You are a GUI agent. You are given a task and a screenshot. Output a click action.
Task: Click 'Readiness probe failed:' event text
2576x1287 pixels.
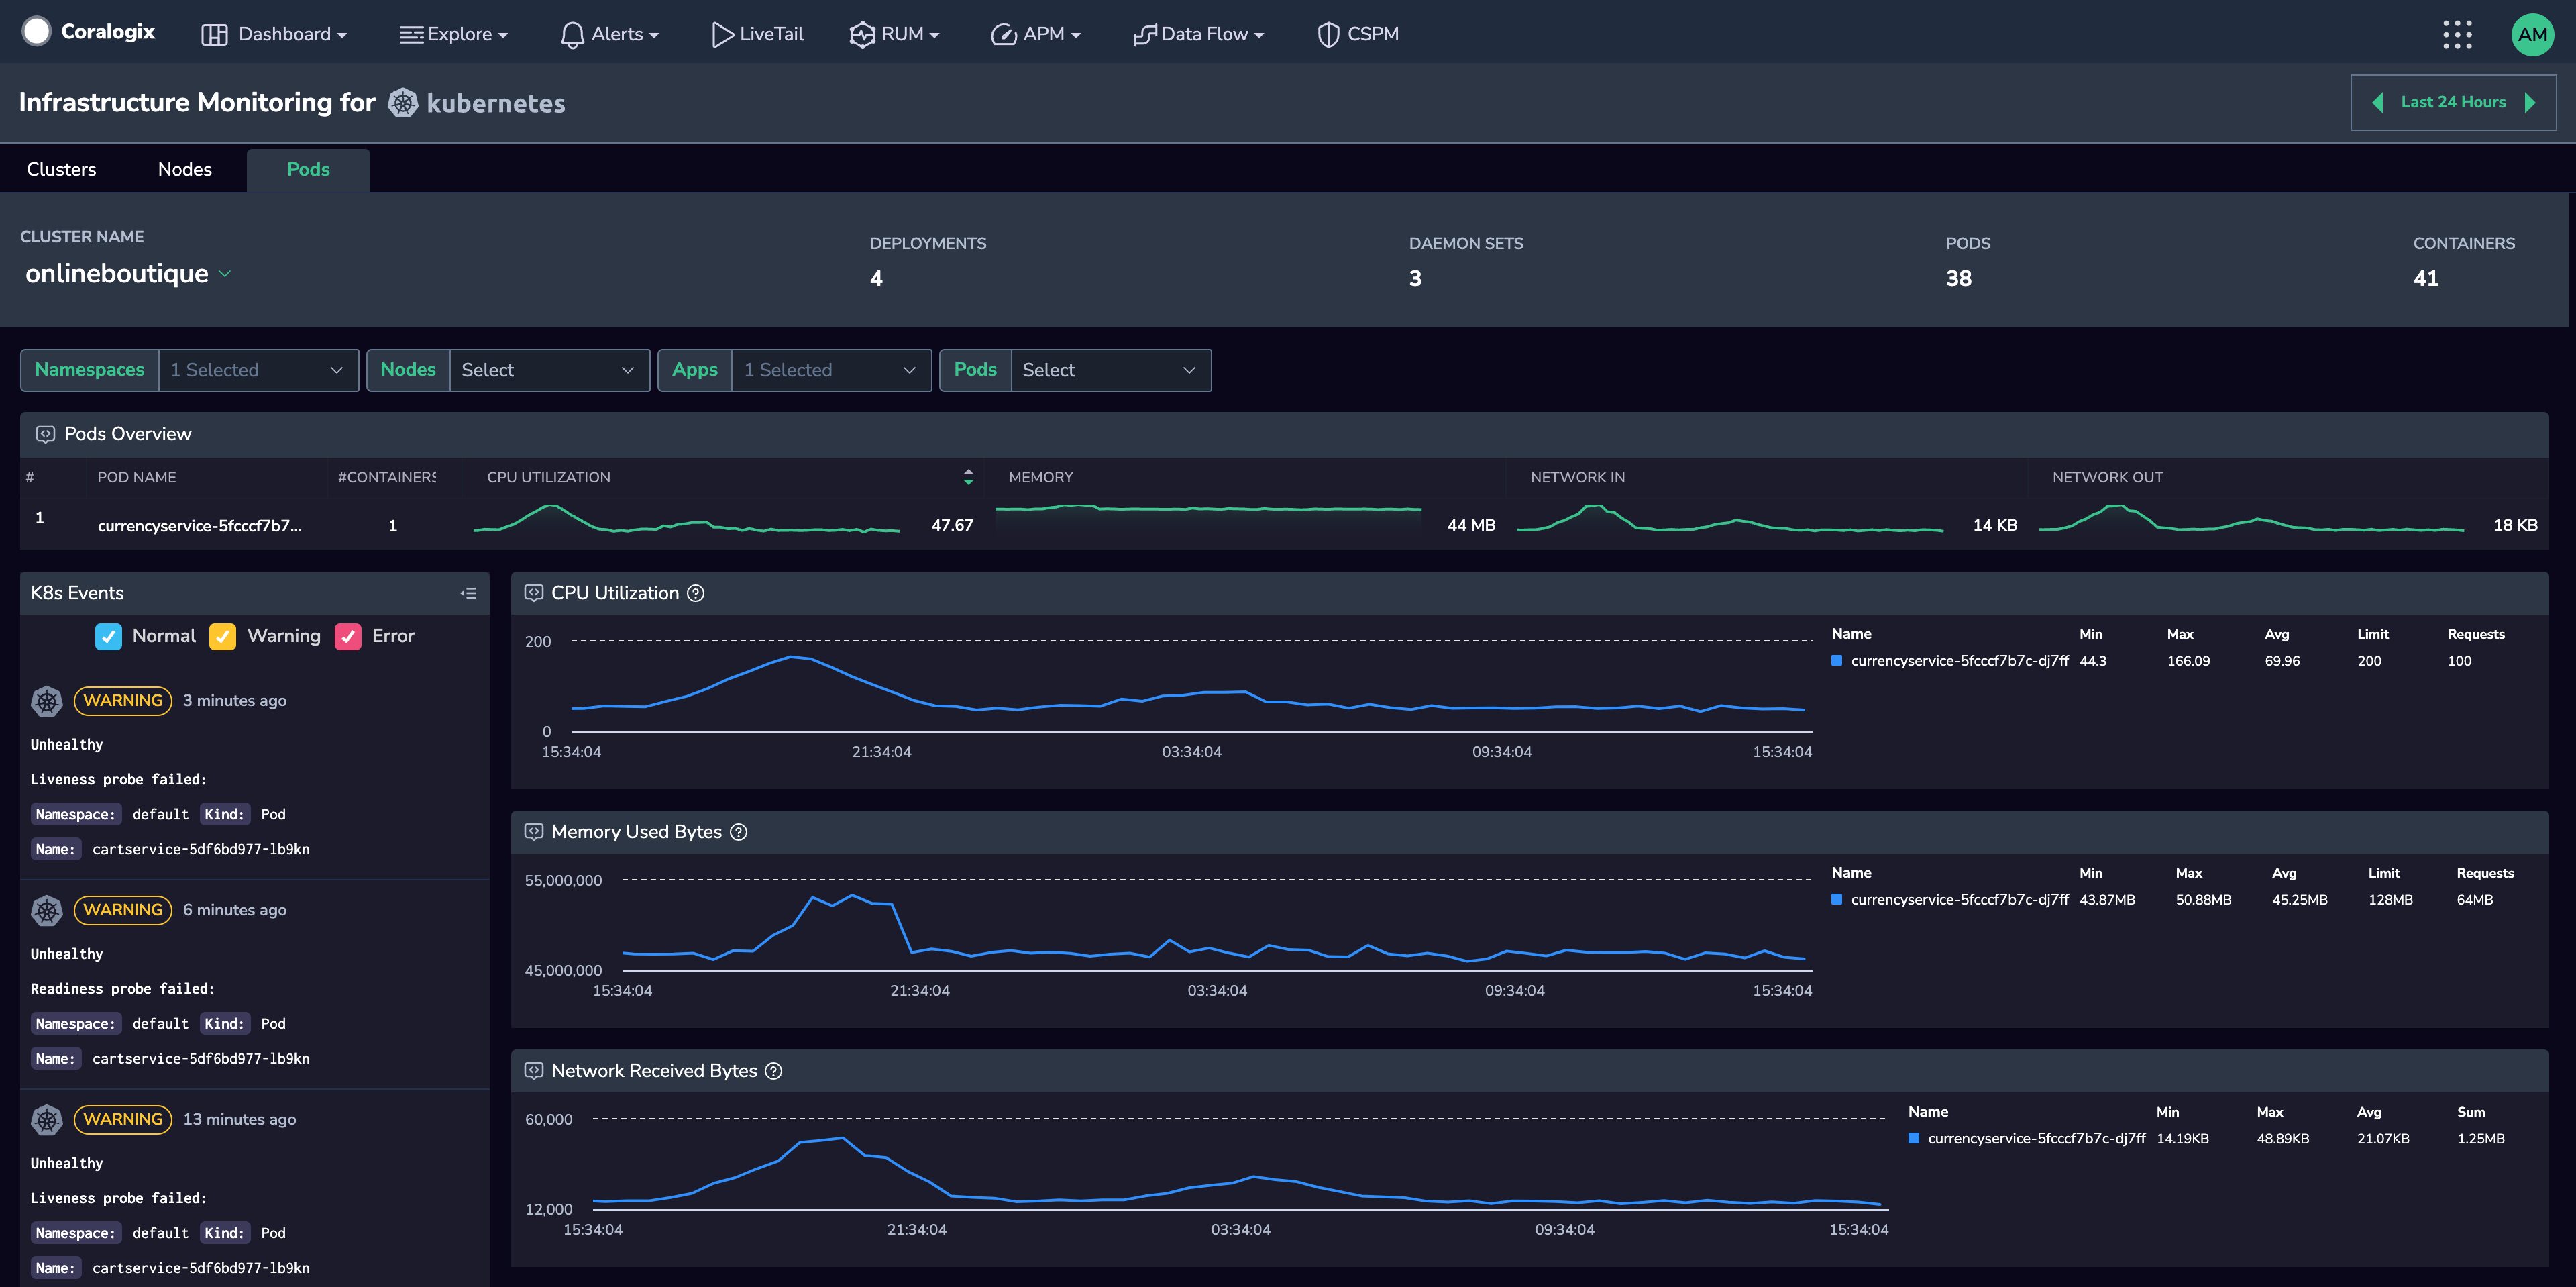click(122, 989)
